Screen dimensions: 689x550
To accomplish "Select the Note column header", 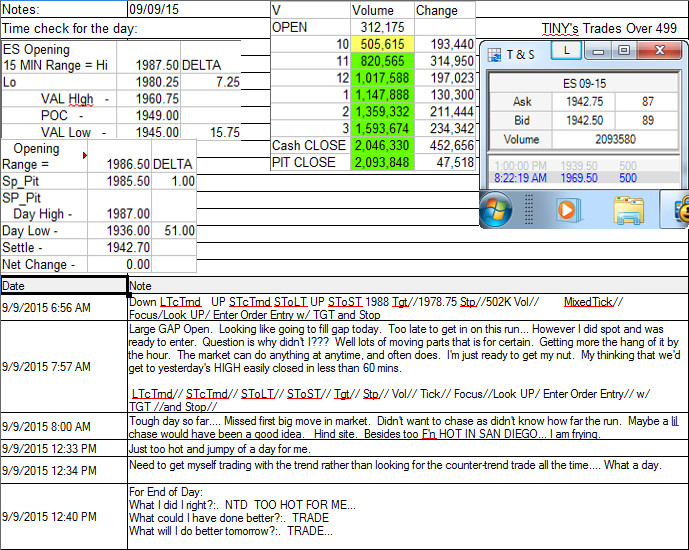I will pyautogui.click(x=407, y=286).
